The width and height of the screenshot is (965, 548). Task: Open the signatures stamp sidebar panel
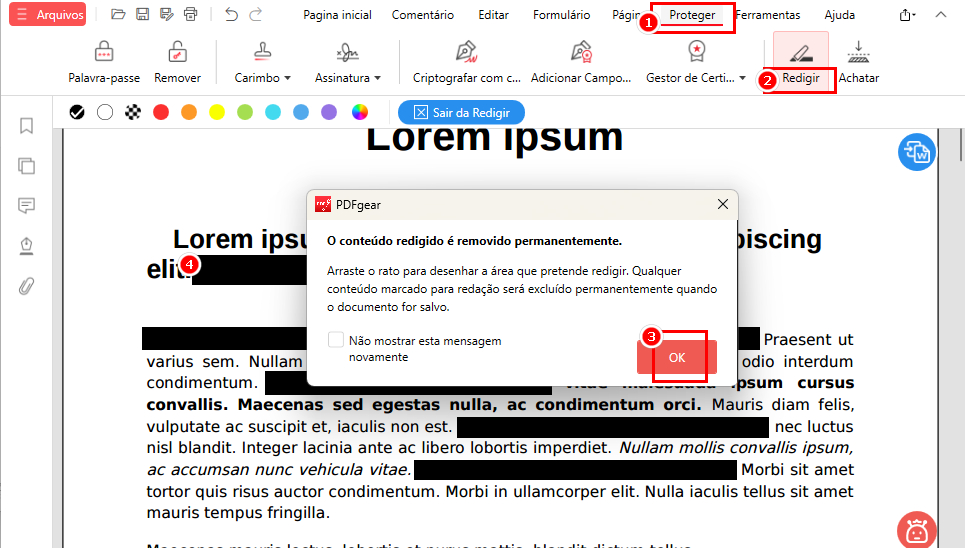pos(26,246)
